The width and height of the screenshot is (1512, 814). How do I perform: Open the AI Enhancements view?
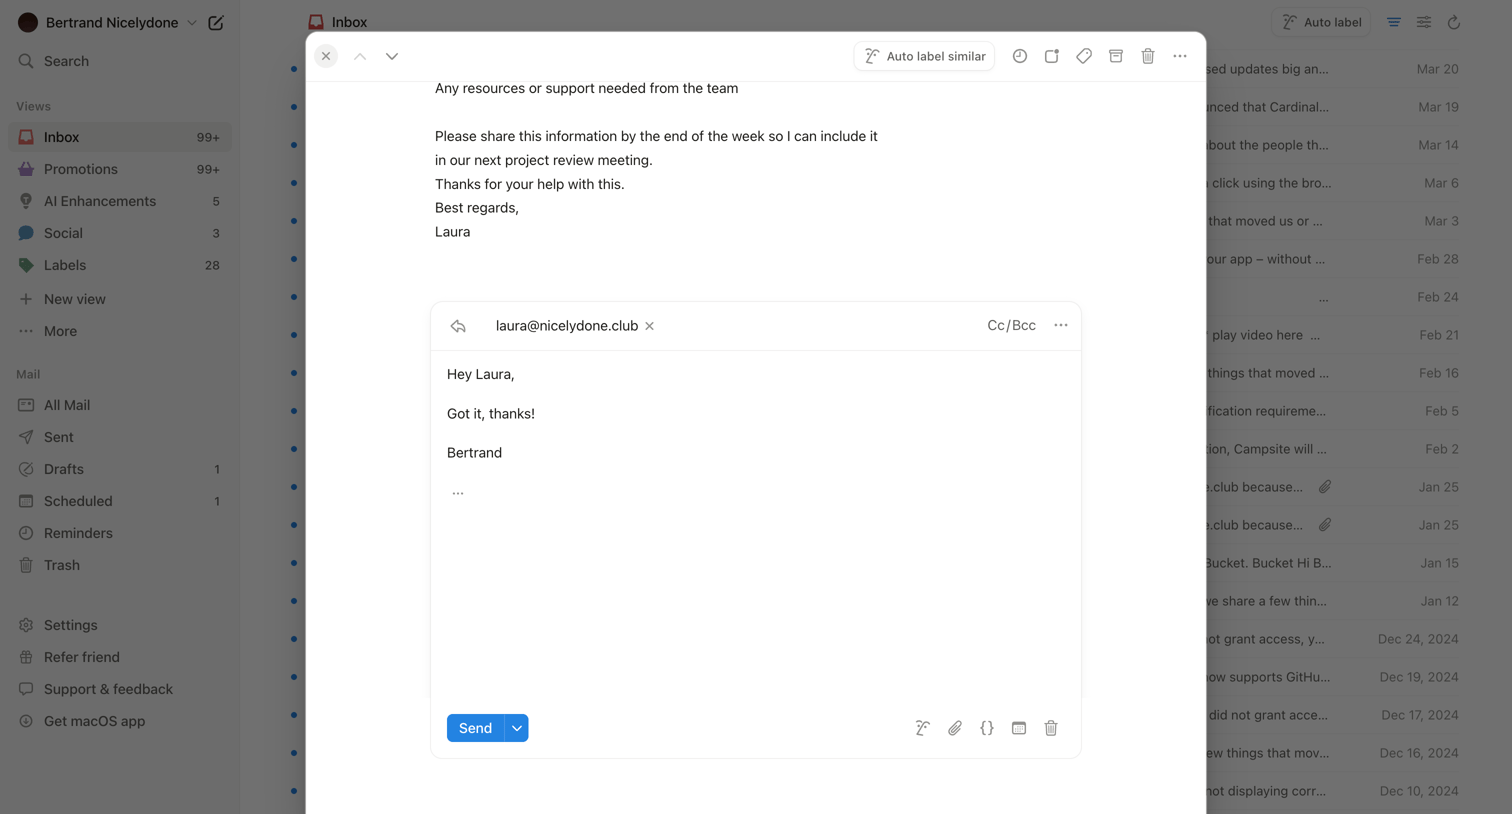(x=120, y=201)
